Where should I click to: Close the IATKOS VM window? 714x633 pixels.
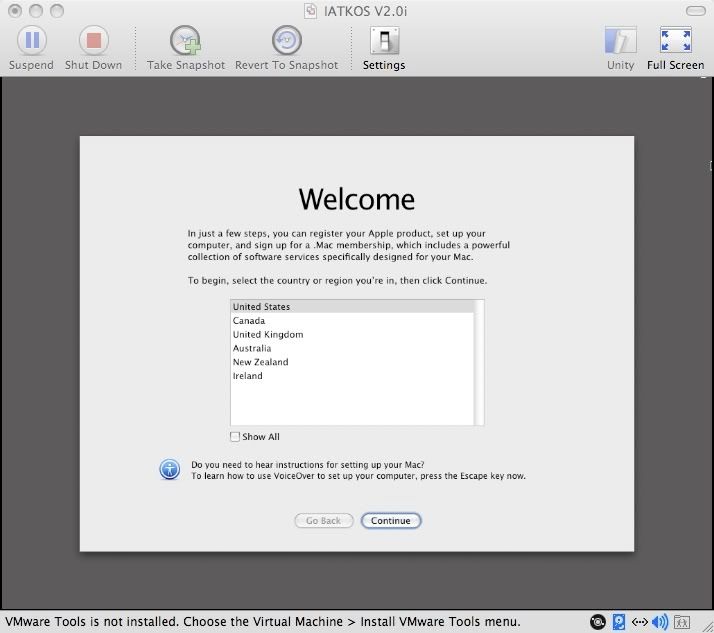(15, 11)
